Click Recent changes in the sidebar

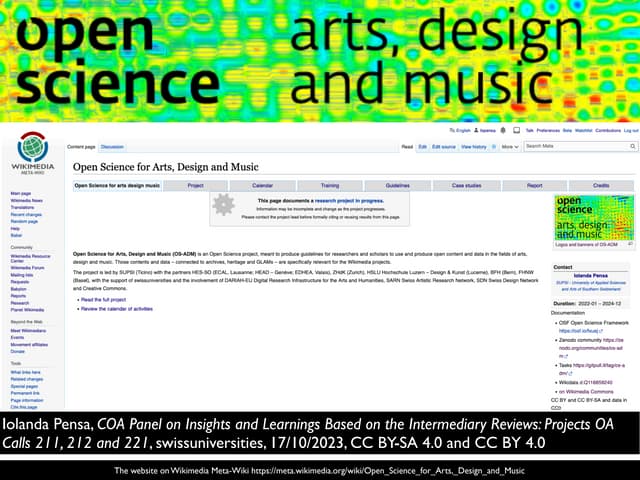tap(26, 215)
